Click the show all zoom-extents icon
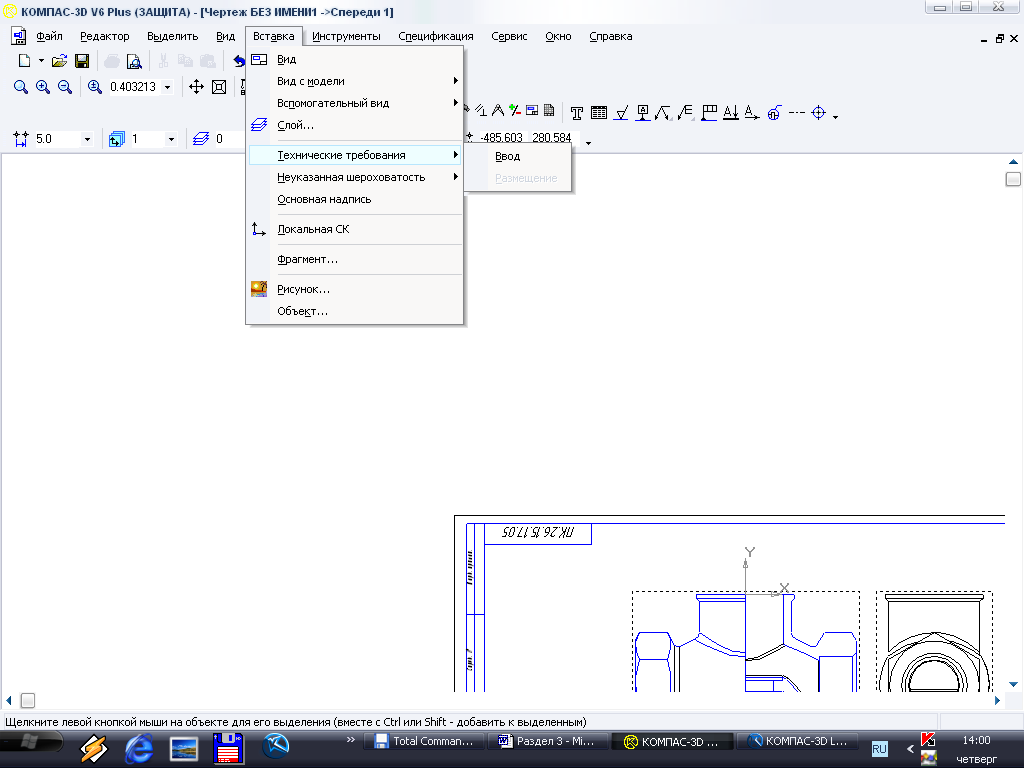Viewport: 1024px width, 768px height. point(219,87)
